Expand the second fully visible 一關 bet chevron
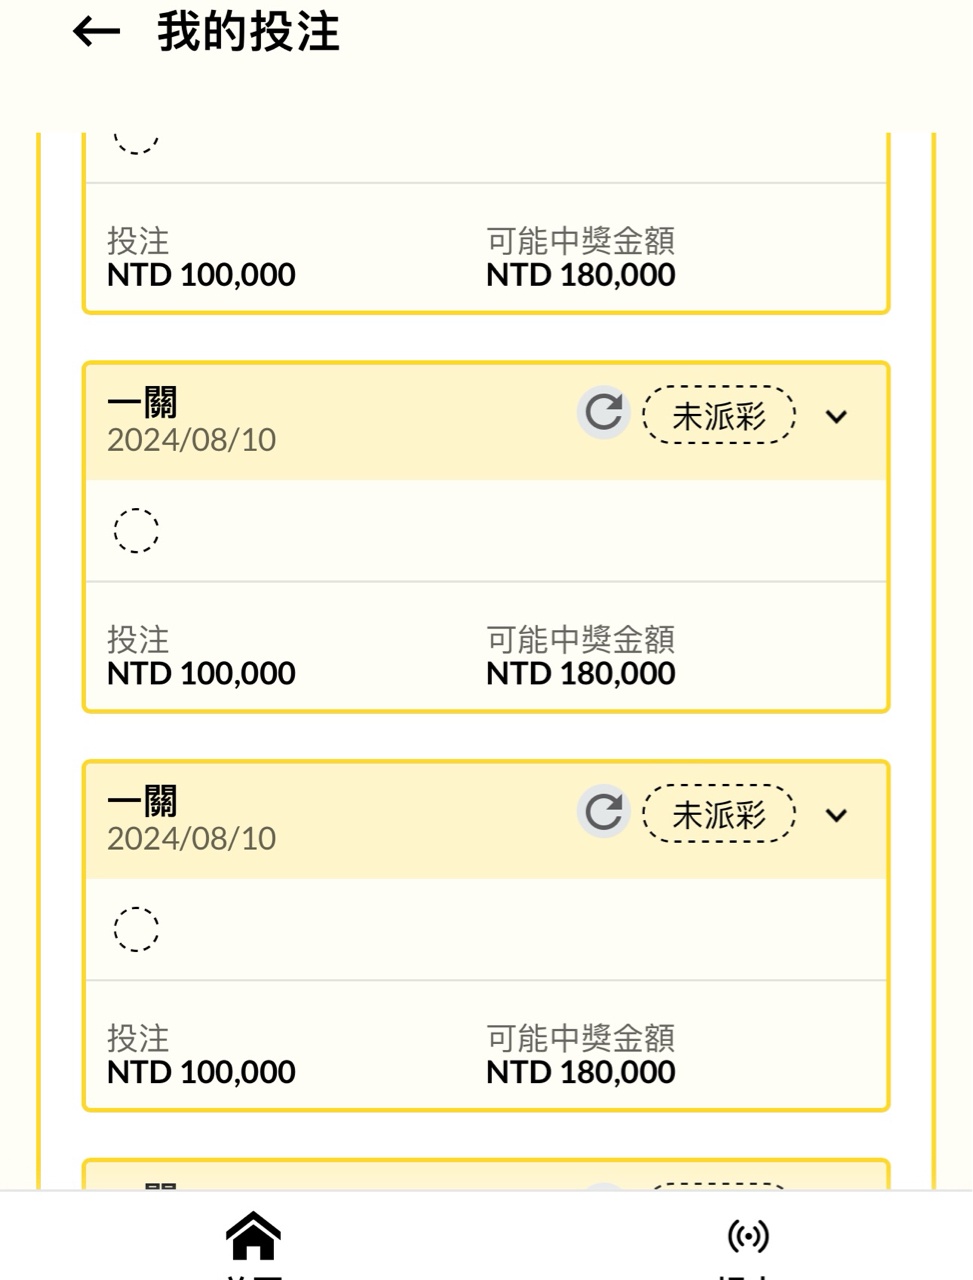The height and width of the screenshot is (1280, 973). 836,815
